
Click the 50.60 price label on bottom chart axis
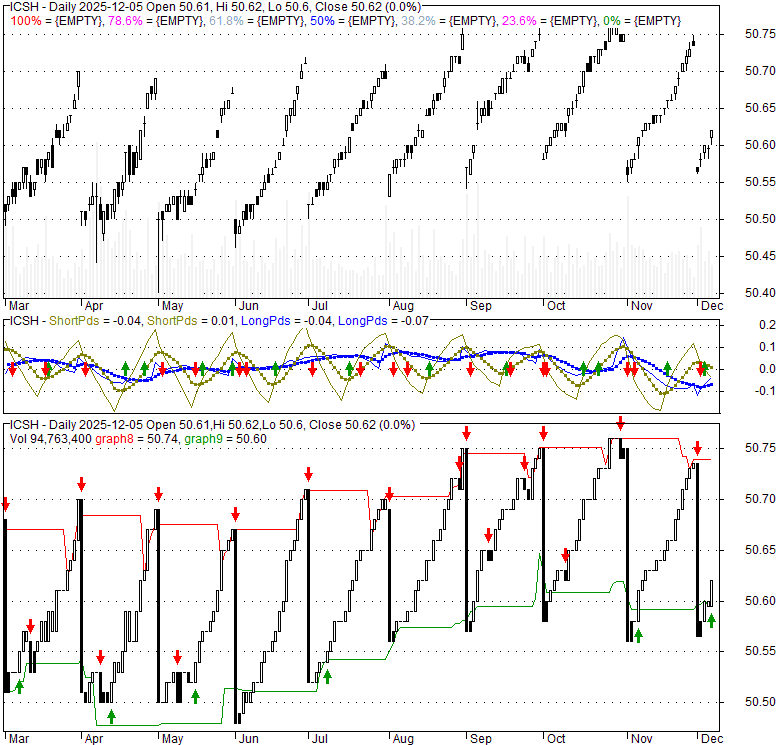[760, 601]
